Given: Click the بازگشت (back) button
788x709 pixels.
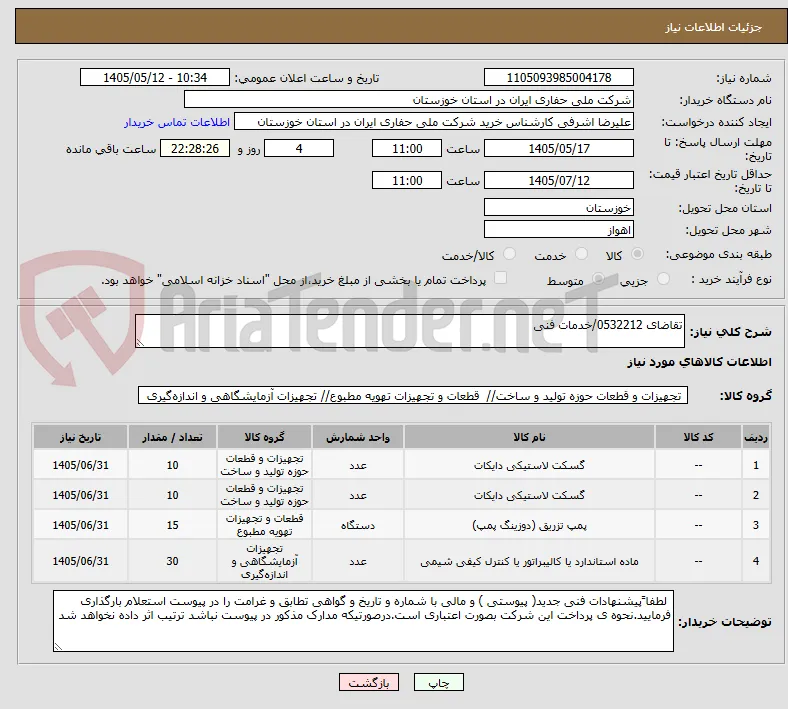Looking at the screenshot, I should click(x=369, y=682).
